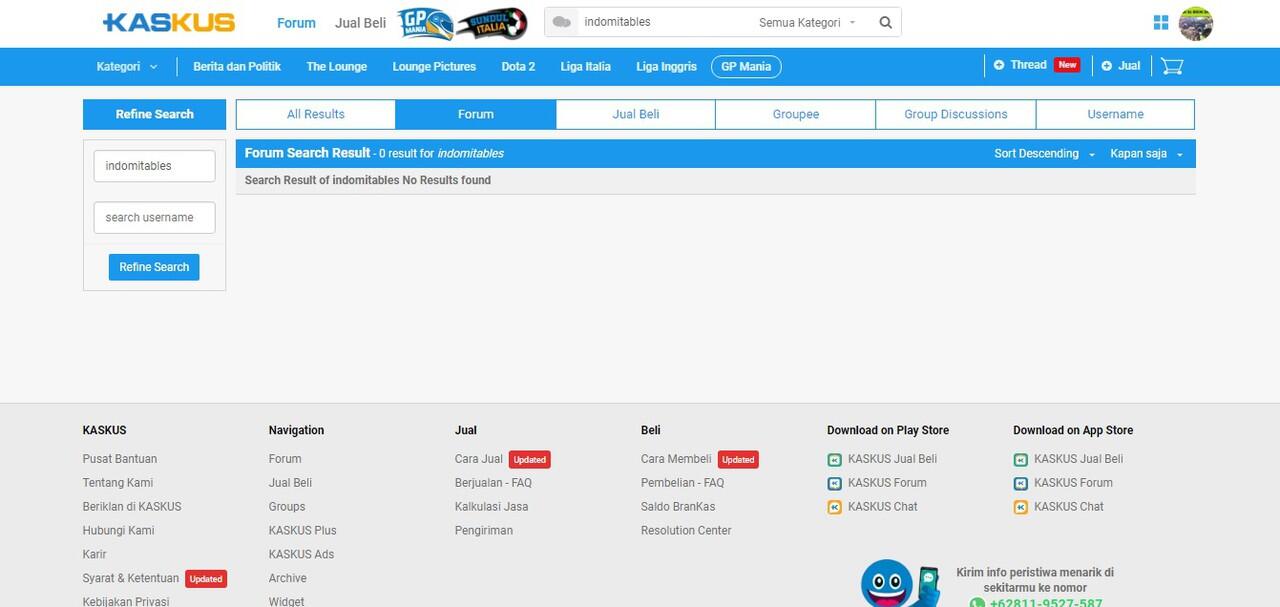Screen dimensions: 1280x607
Task: Open the Kapan saja time filter
Action: coord(1146,154)
